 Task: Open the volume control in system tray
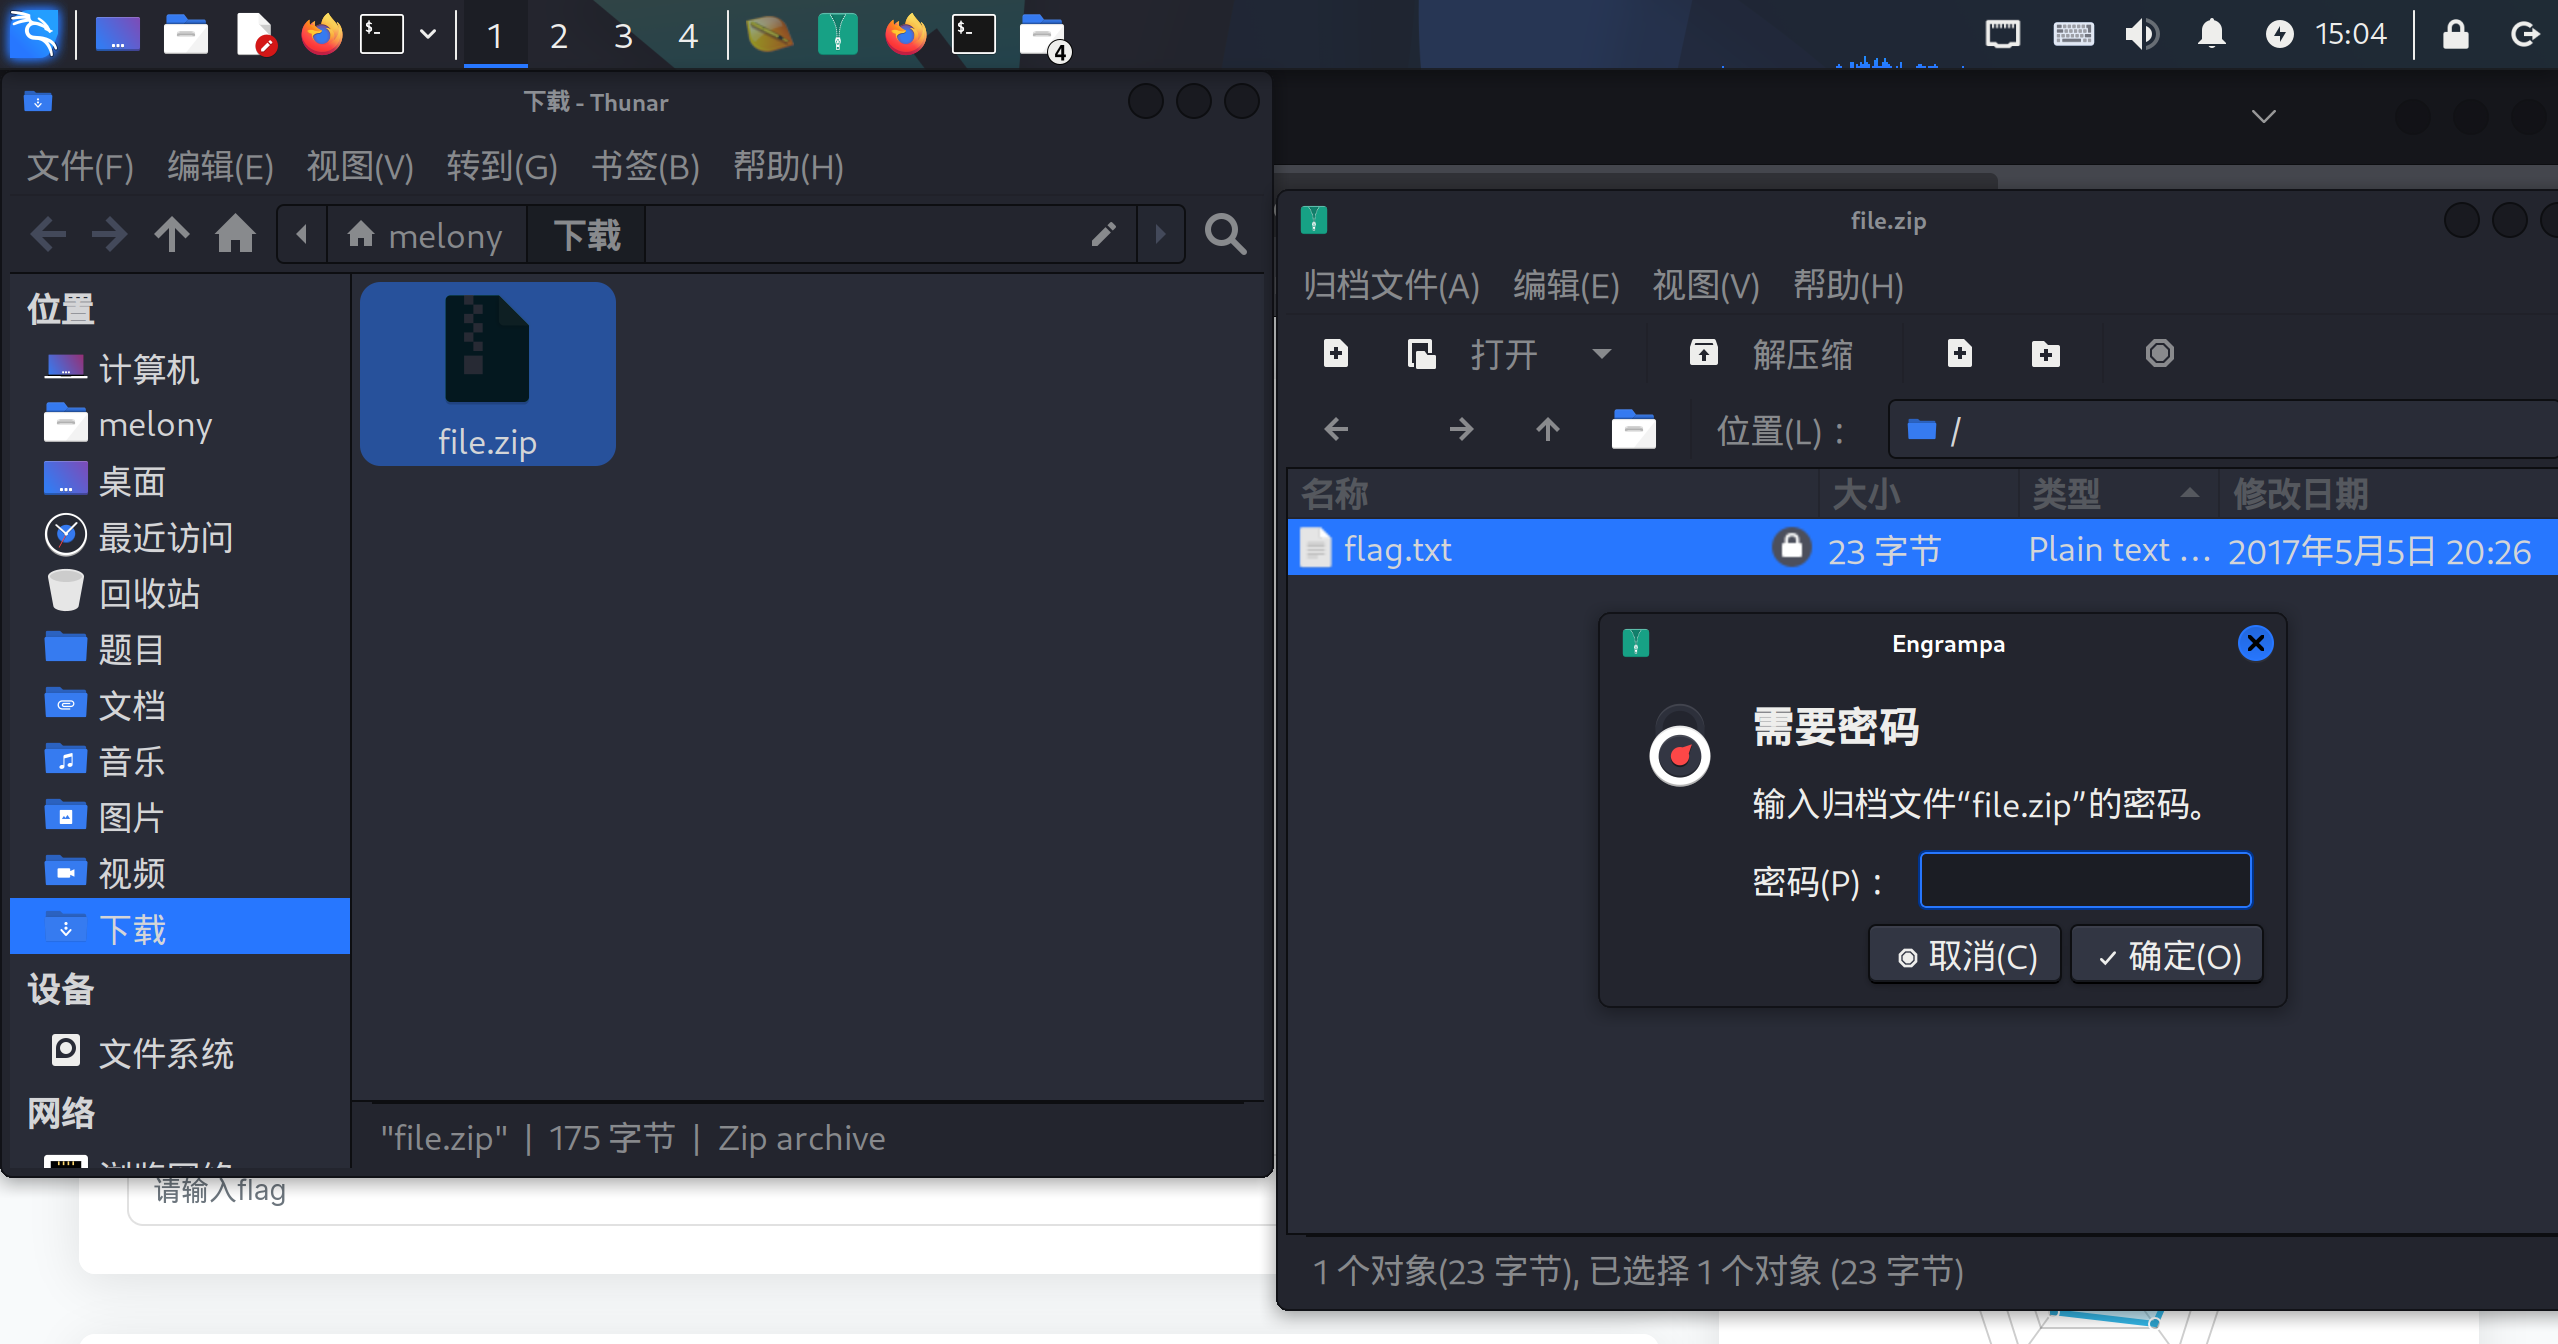[x=2141, y=35]
